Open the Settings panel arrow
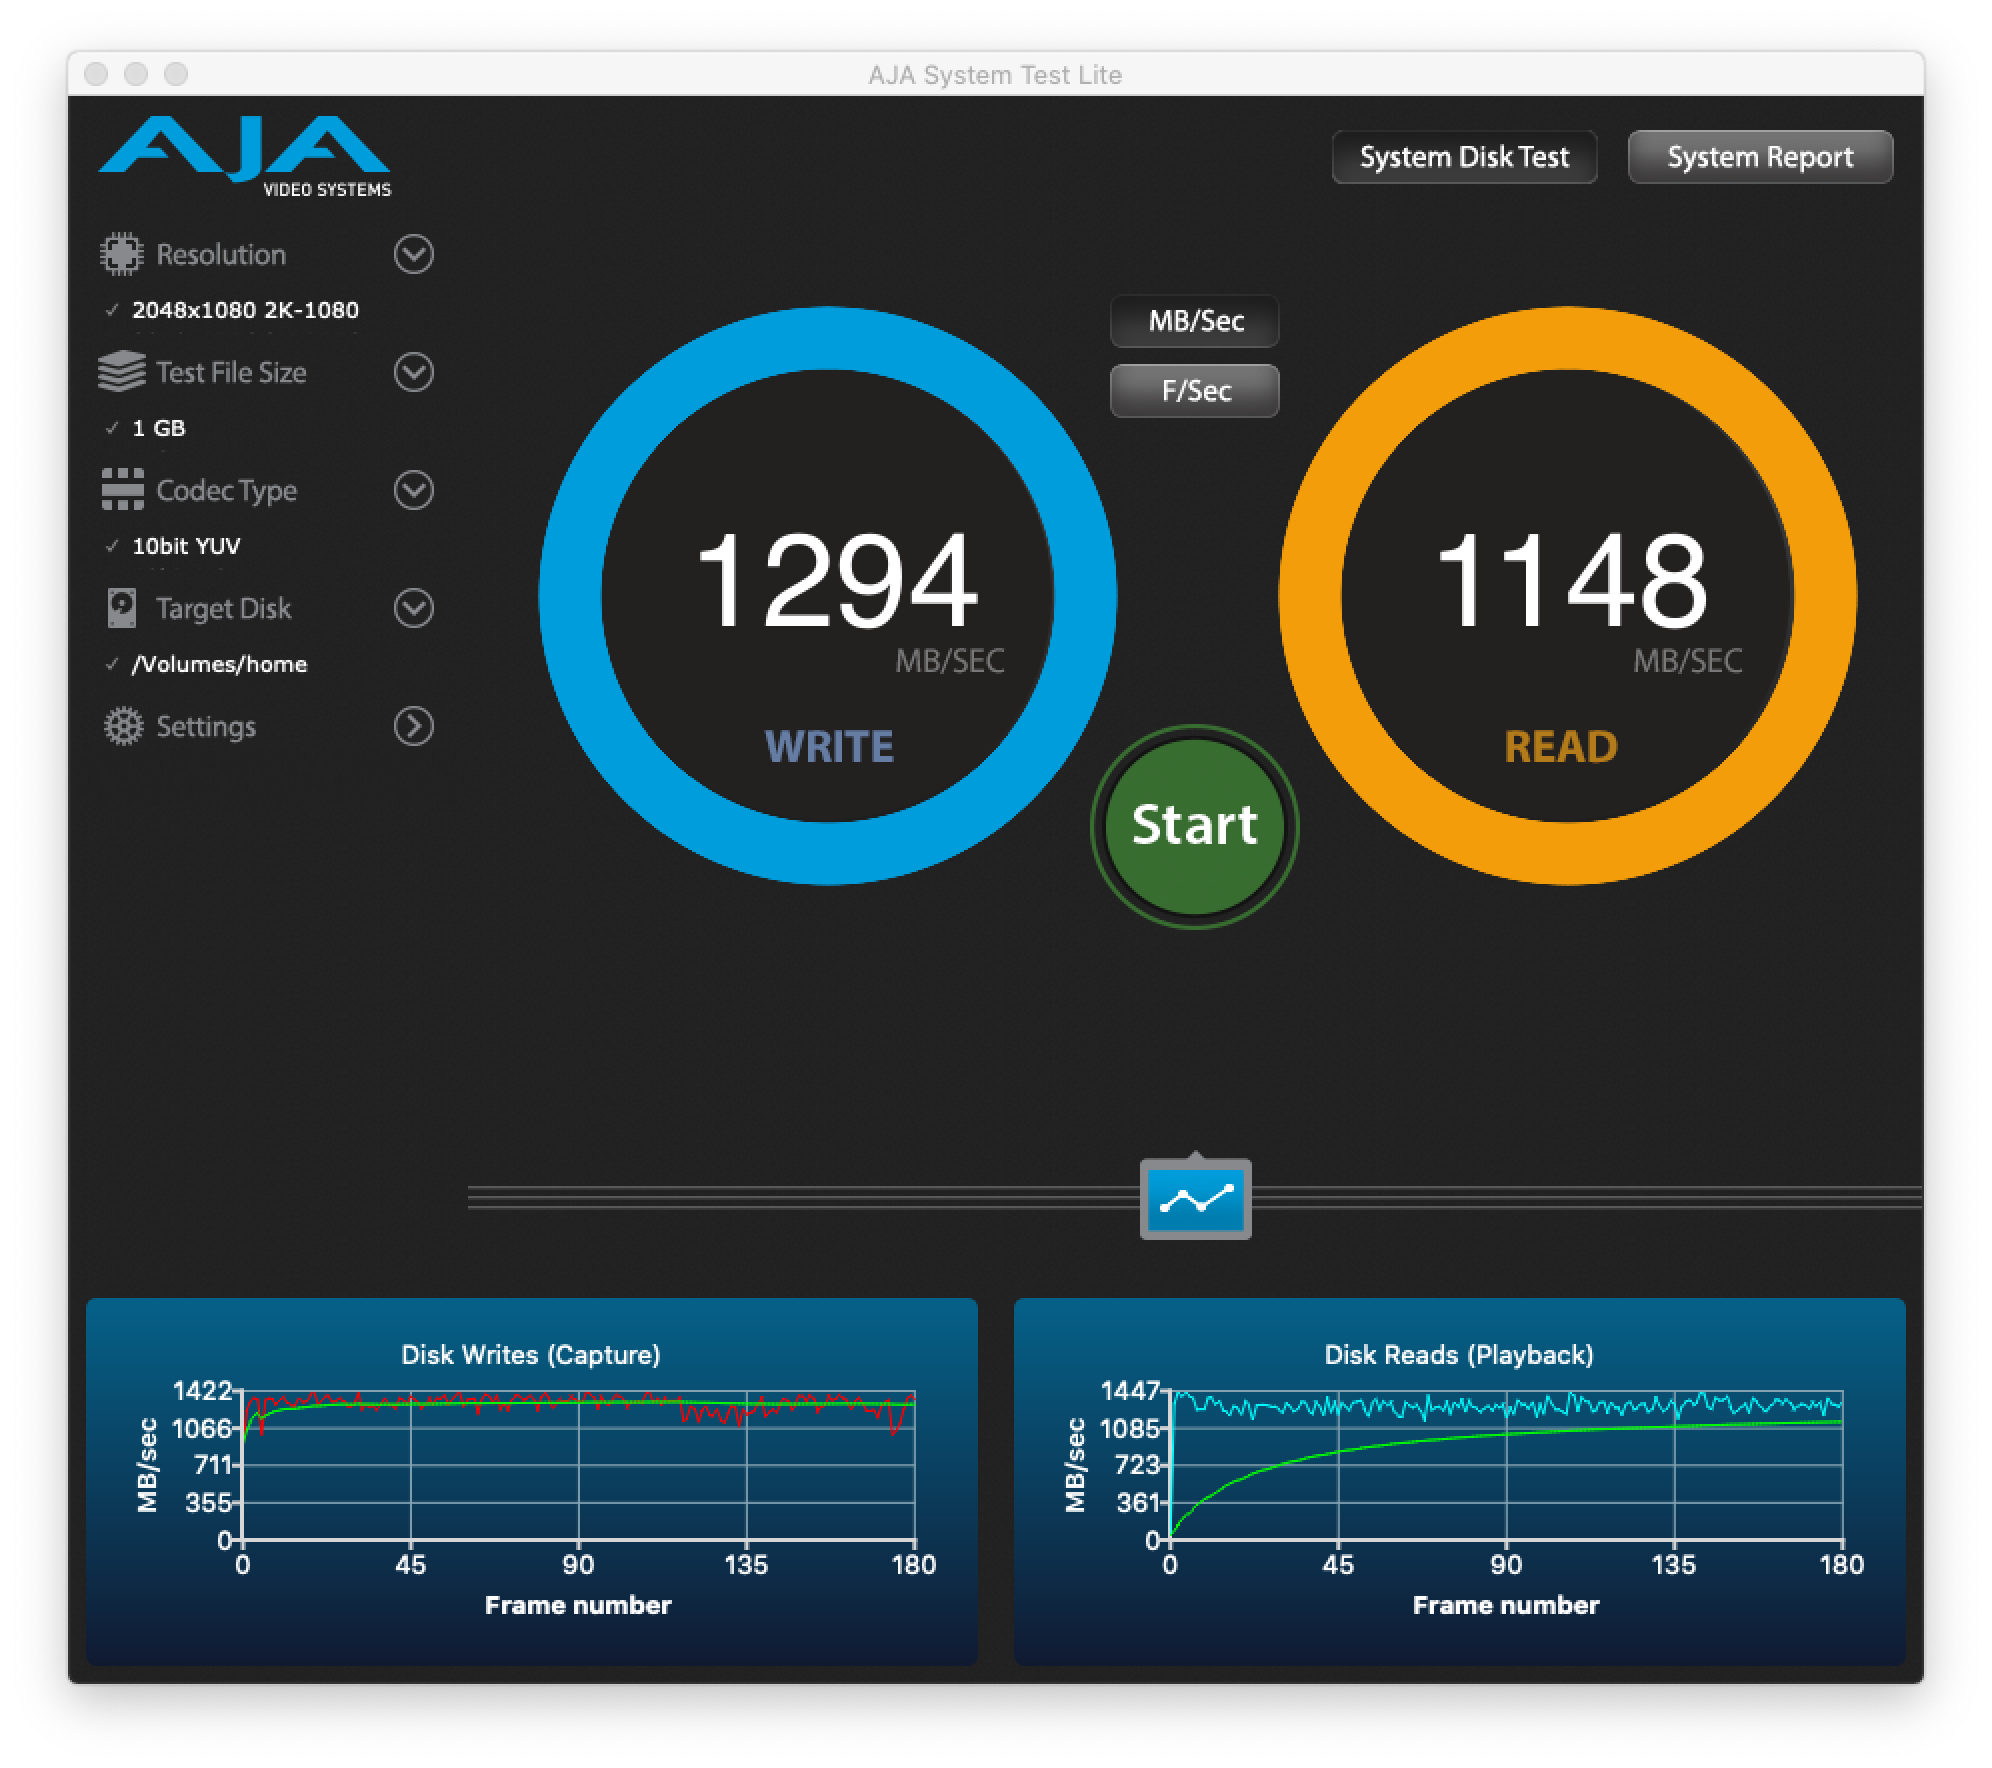This screenshot has height=1768, width=1992. click(x=413, y=726)
